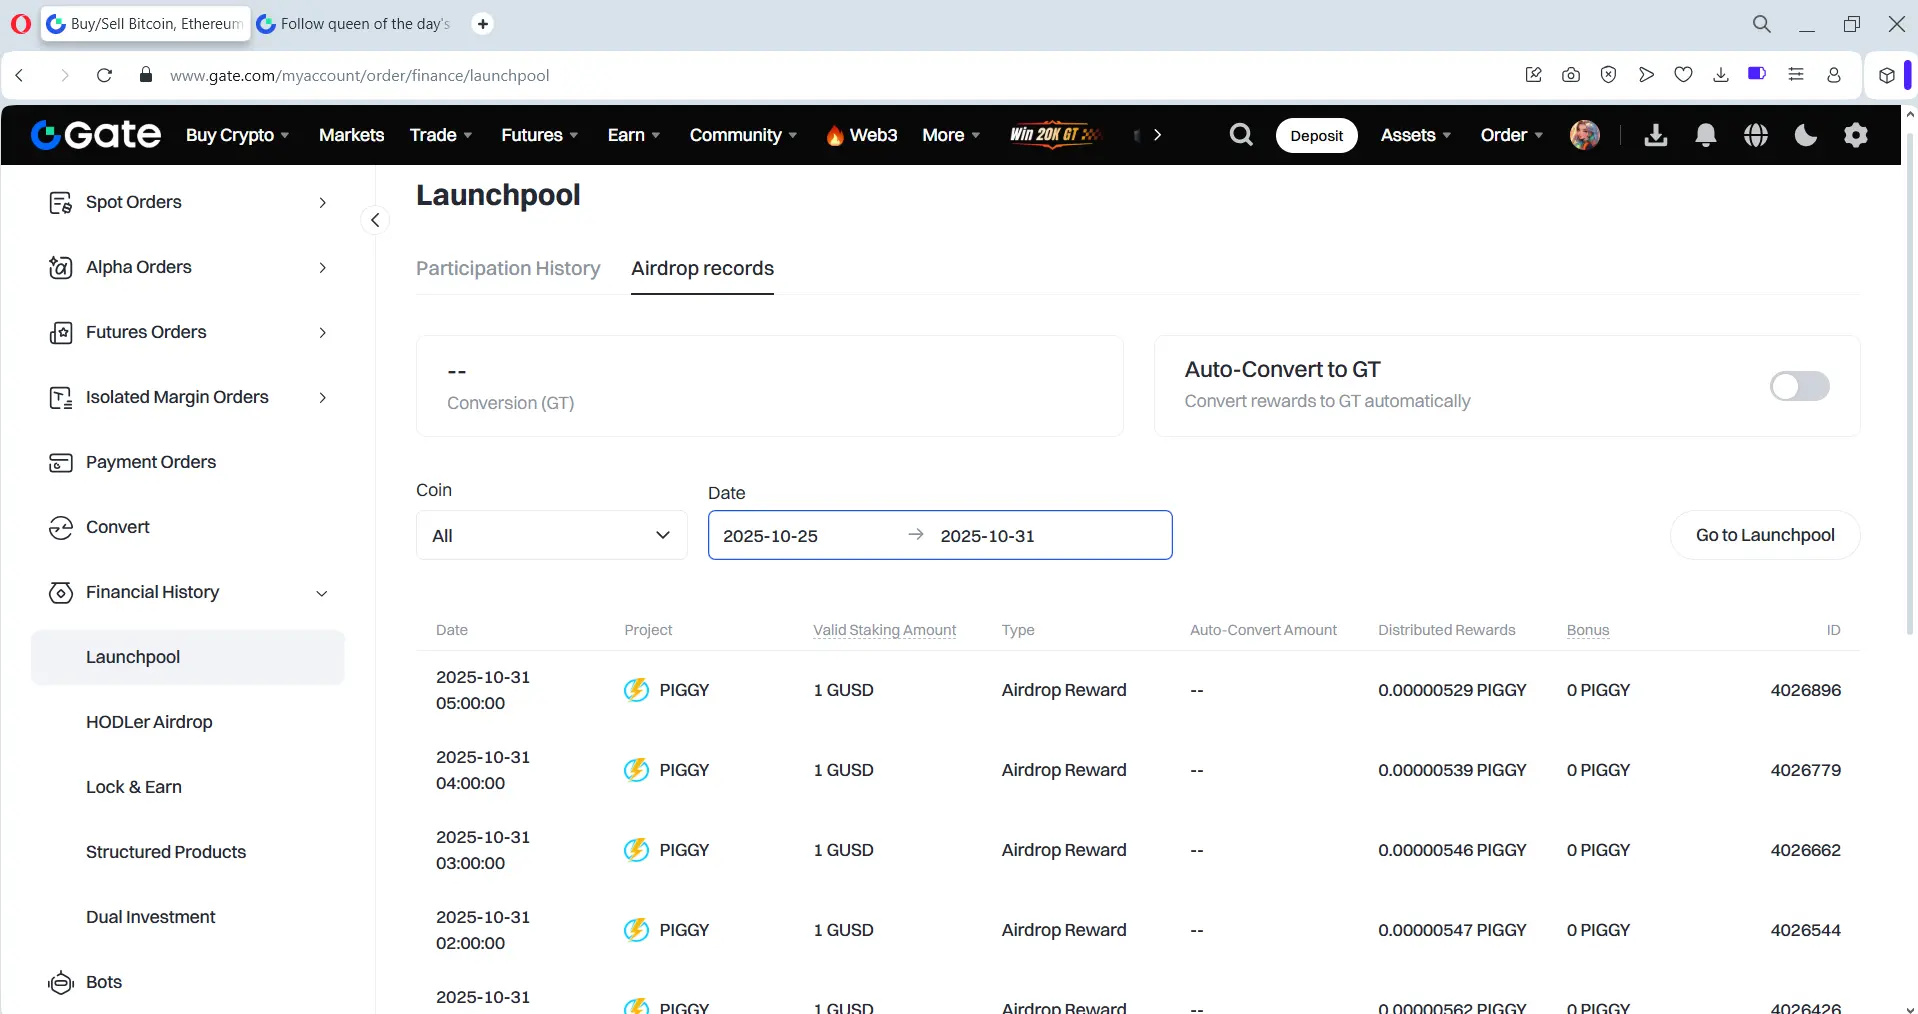Expand the Futures menu in header
The width and height of the screenshot is (1918, 1014).
point(540,135)
